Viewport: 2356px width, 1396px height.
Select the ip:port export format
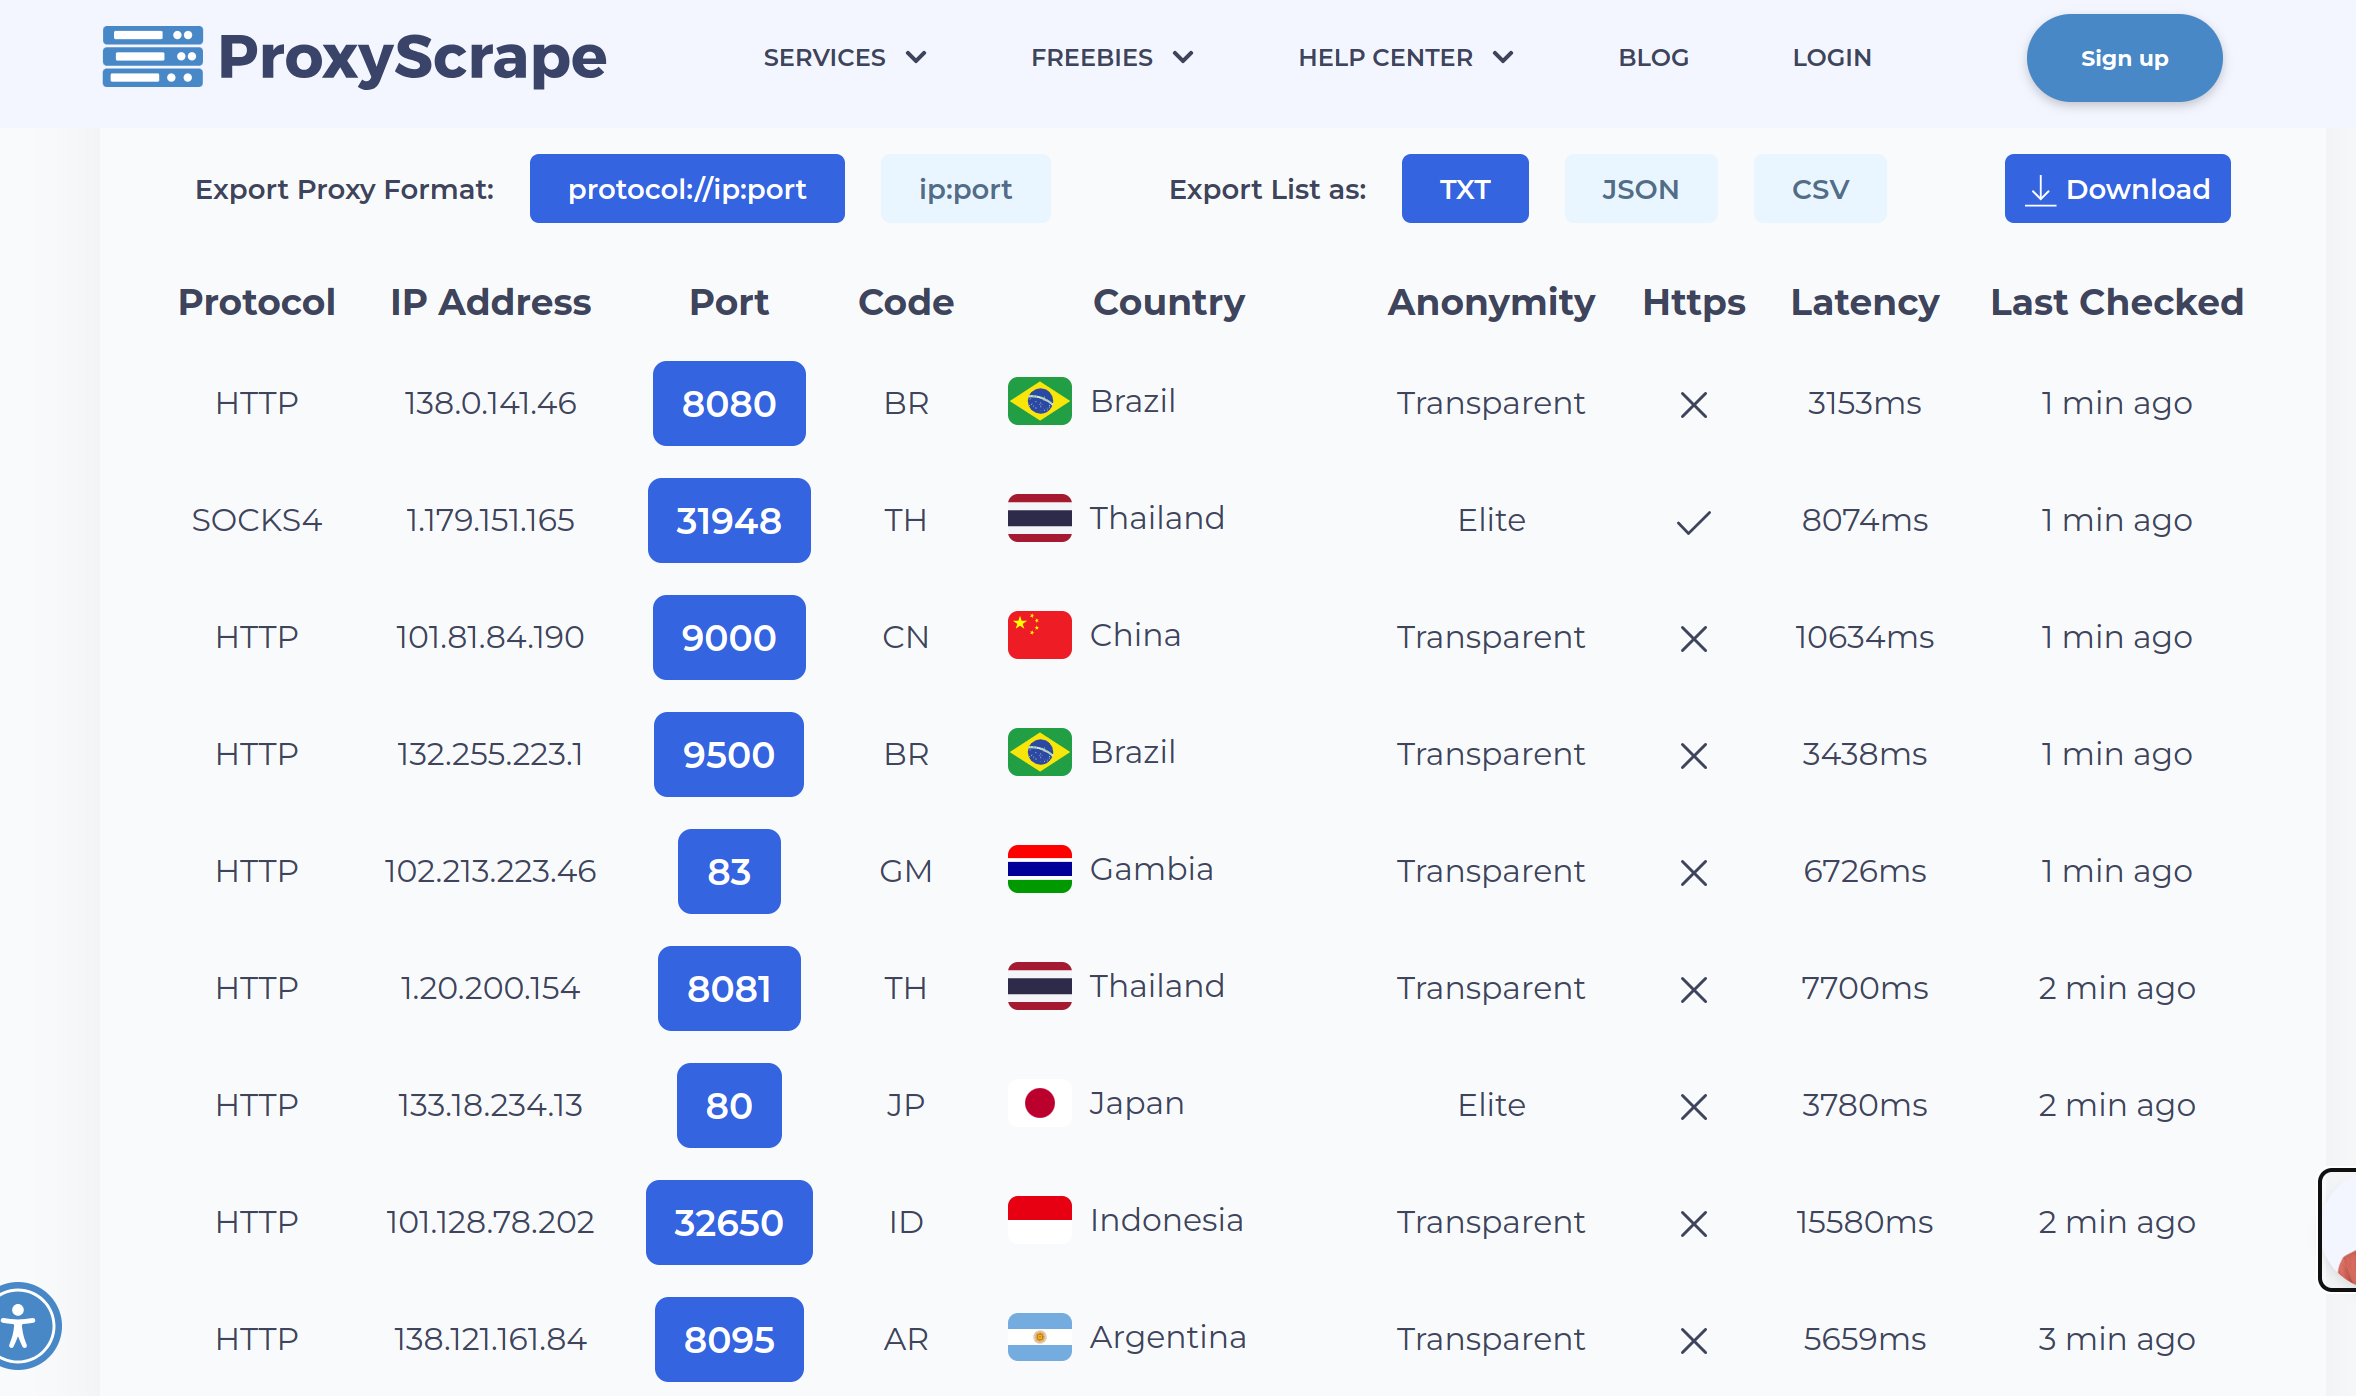click(x=965, y=189)
